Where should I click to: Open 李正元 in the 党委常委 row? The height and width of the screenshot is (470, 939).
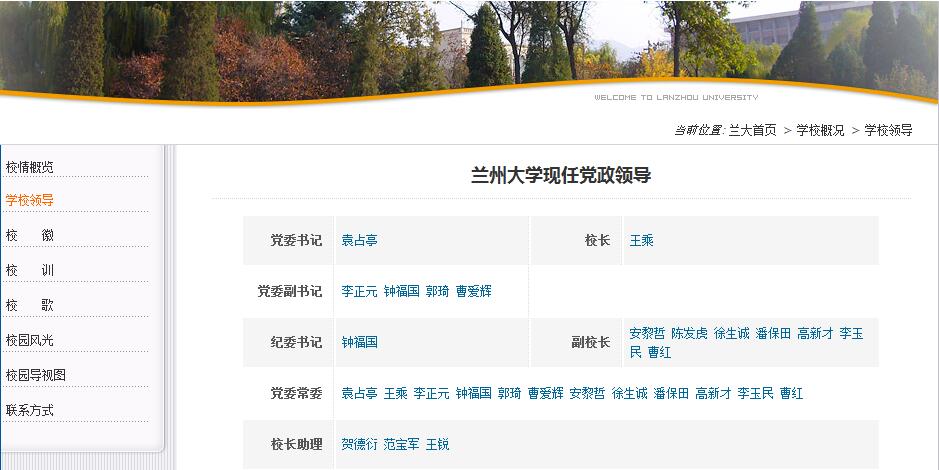pyautogui.click(x=431, y=393)
